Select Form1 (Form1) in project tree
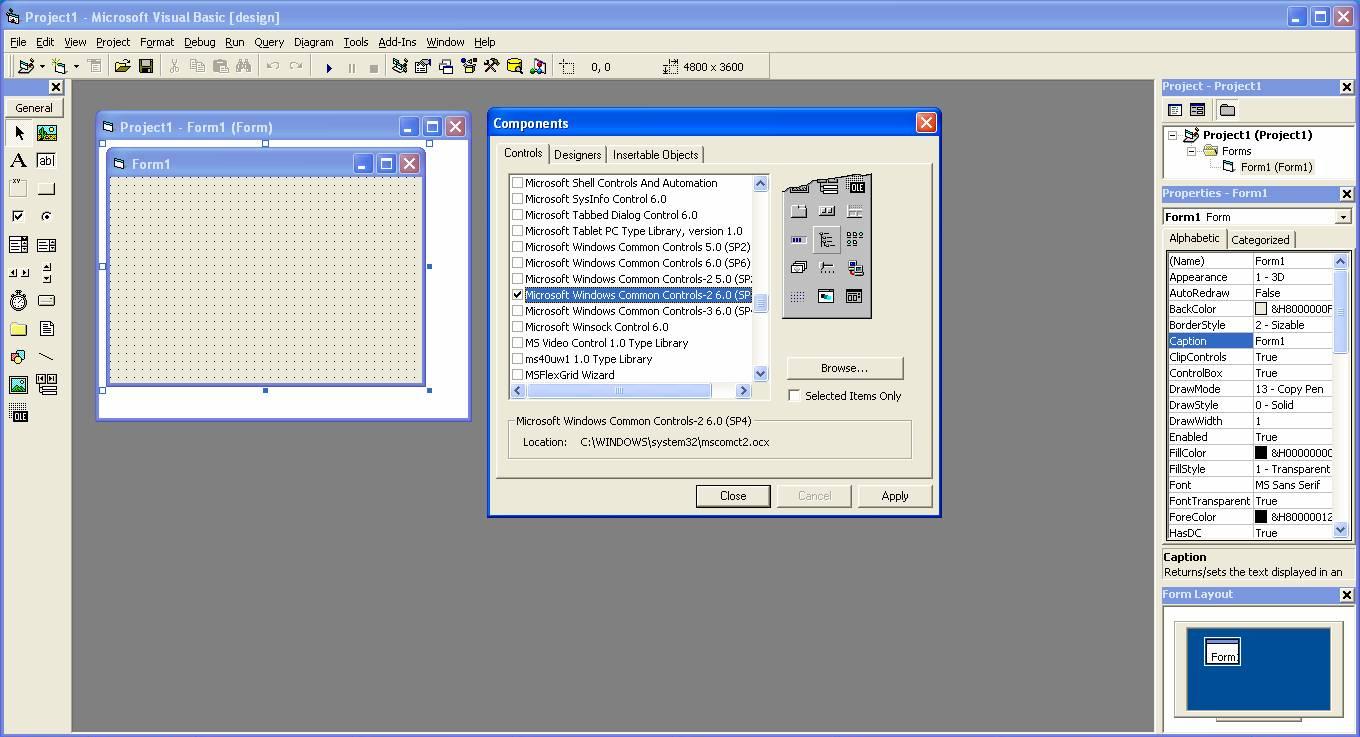The height and width of the screenshot is (737, 1360). [x=1276, y=167]
